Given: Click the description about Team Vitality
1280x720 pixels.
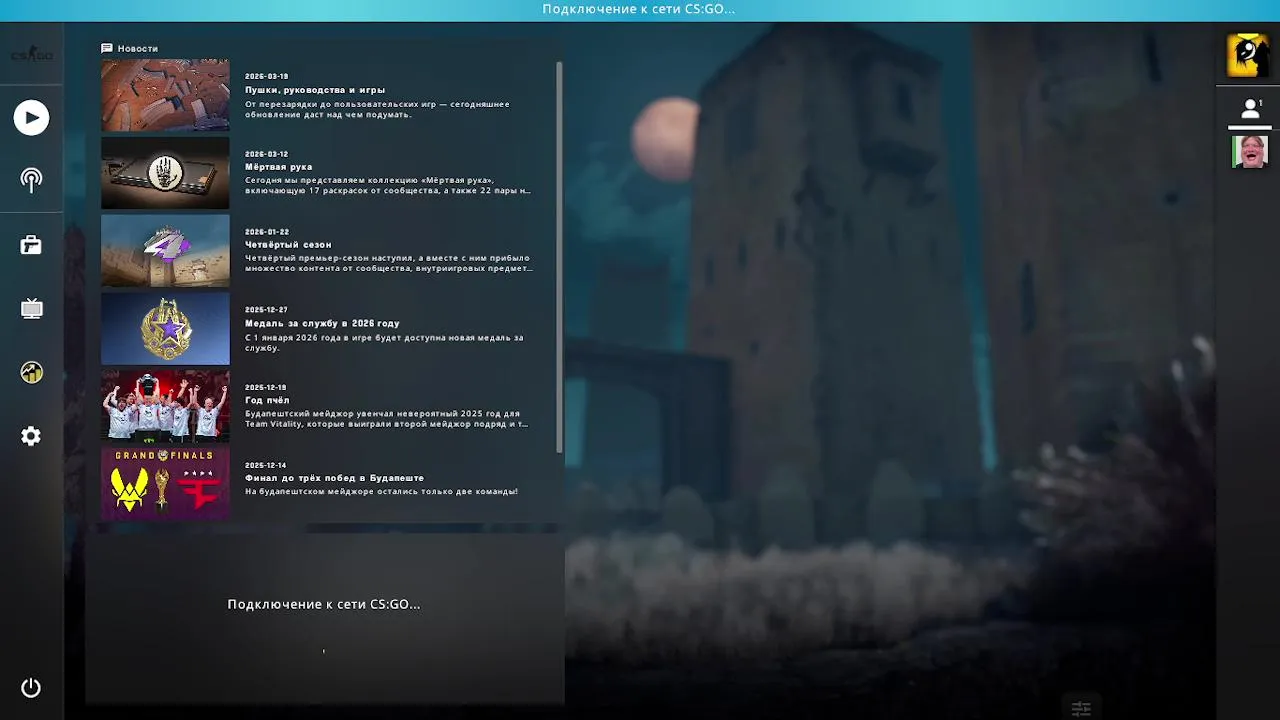Looking at the screenshot, I should coord(388,418).
